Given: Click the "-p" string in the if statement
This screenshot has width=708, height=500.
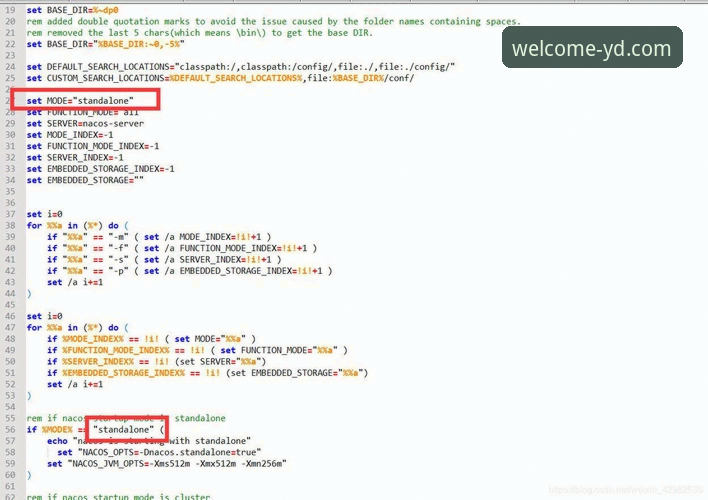Looking at the screenshot, I should coord(118,271).
